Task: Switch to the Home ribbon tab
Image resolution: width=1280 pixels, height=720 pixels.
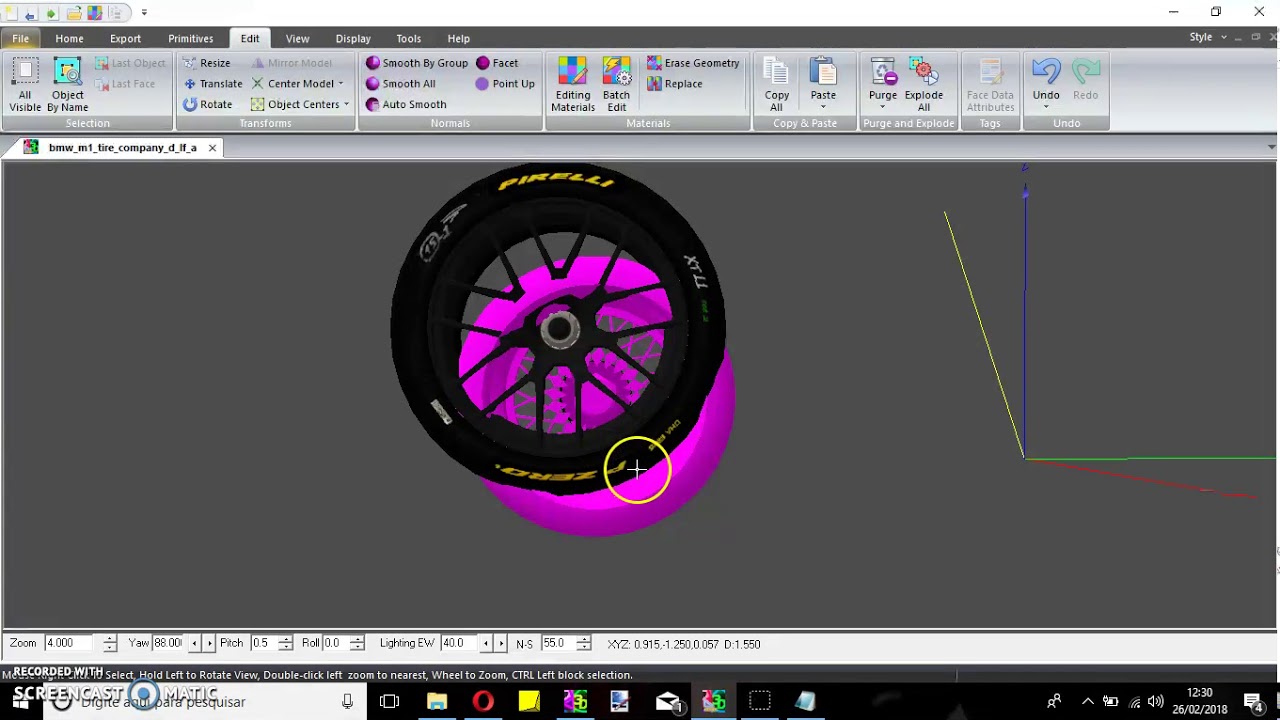Action: [x=69, y=38]
